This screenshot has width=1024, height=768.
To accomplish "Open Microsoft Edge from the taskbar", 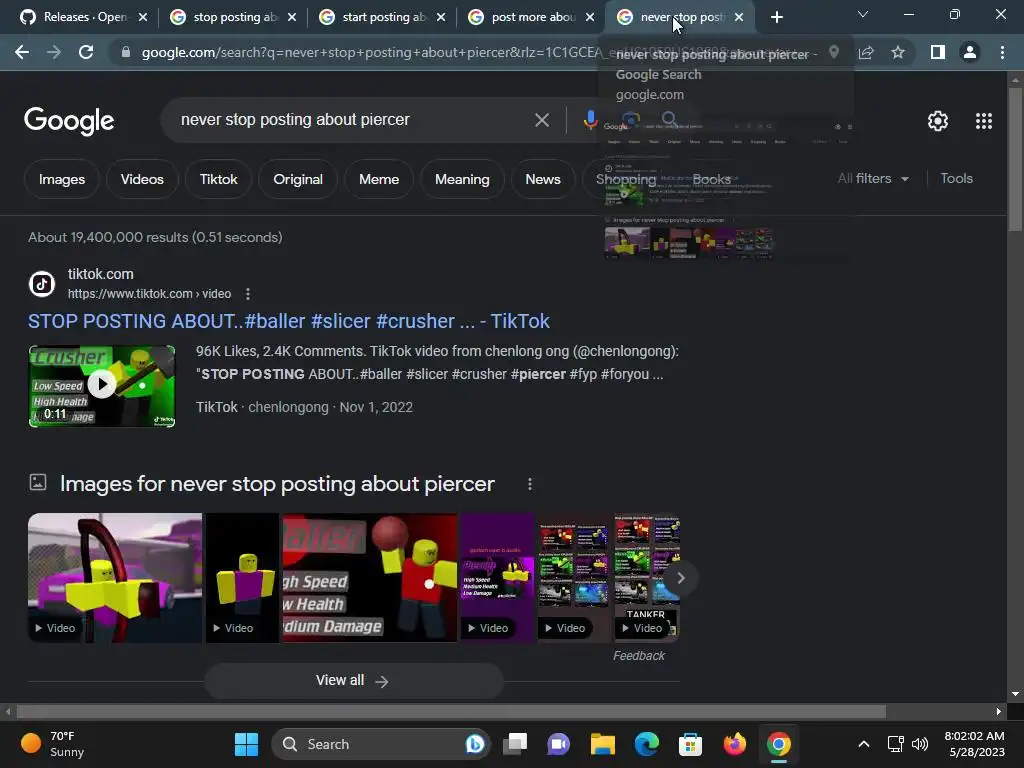I will [x=647, y=744].
